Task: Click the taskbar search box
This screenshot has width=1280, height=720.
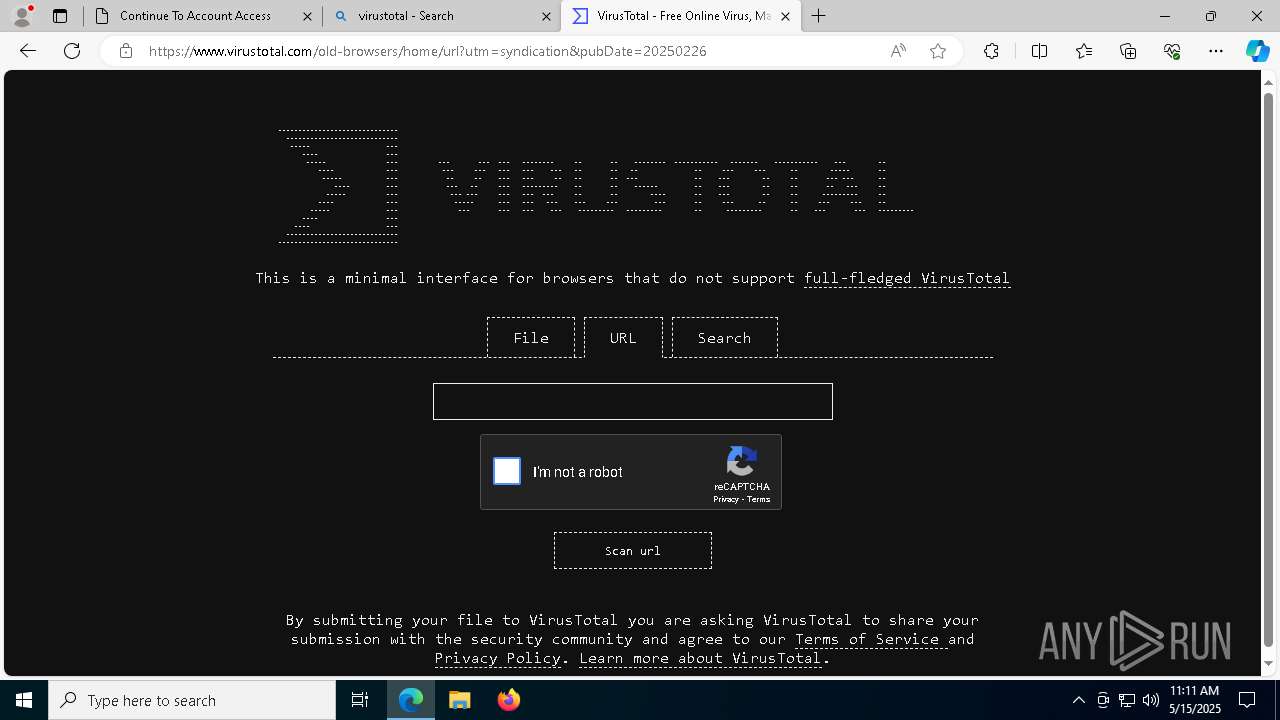Action: pos(192,700)
